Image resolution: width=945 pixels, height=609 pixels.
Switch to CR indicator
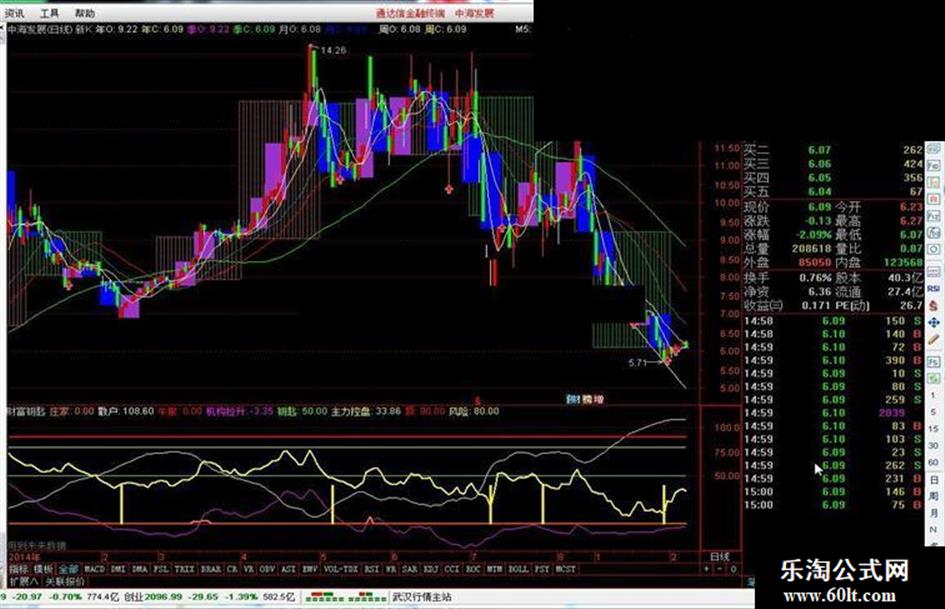pyautogui.click(x=233, y=569)
